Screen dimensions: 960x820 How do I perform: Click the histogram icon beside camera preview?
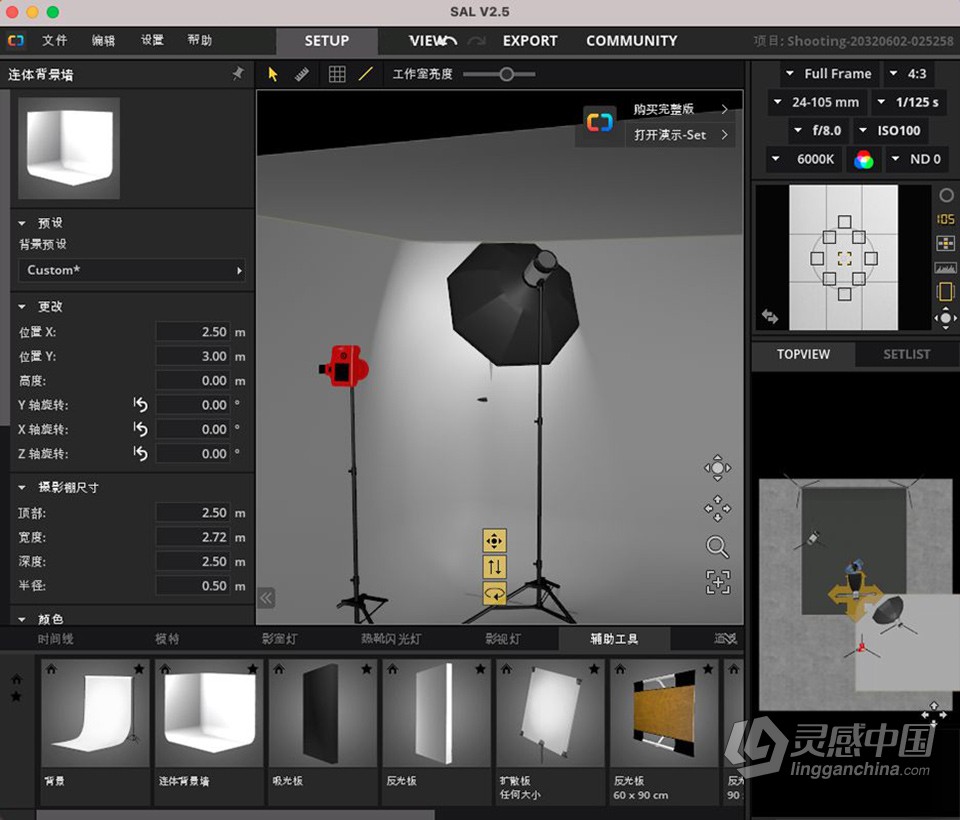coord(945,267)
